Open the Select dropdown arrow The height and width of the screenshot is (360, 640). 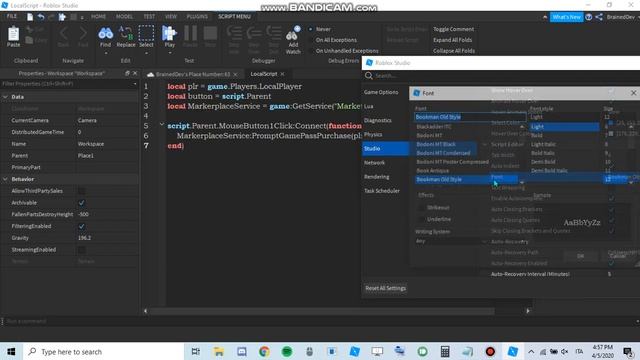click(146, 53)
